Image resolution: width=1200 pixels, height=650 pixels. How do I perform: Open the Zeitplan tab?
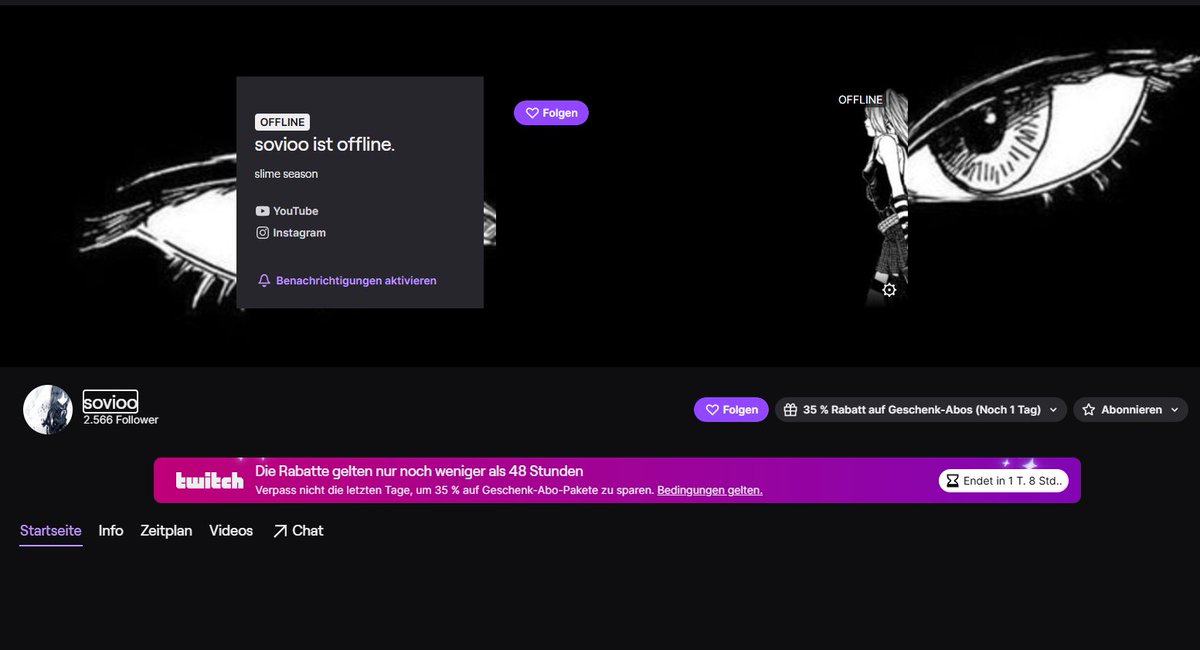pyautogui.click(x=166, y=531)
